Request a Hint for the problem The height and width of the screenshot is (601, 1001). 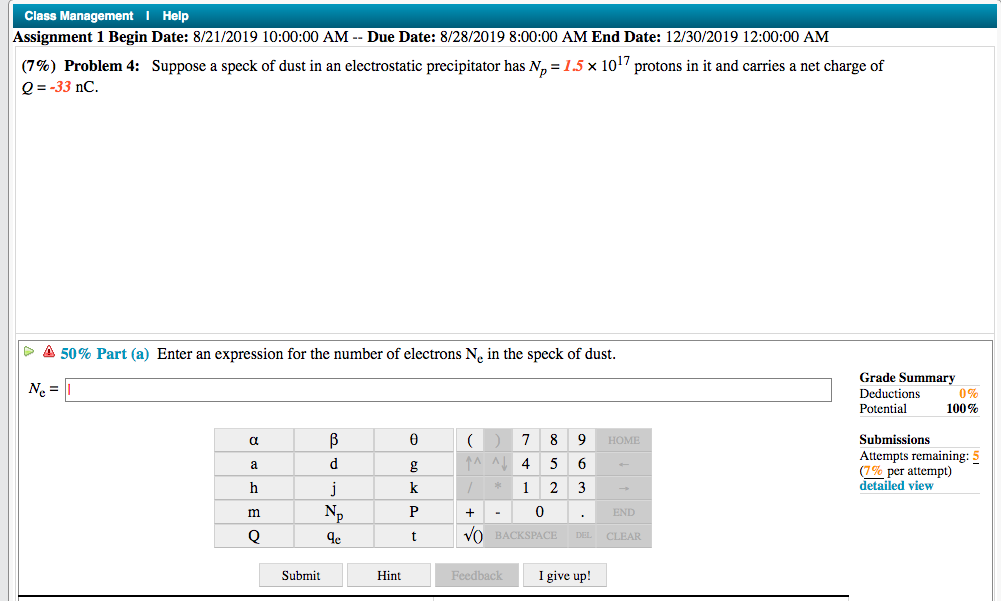389,575
